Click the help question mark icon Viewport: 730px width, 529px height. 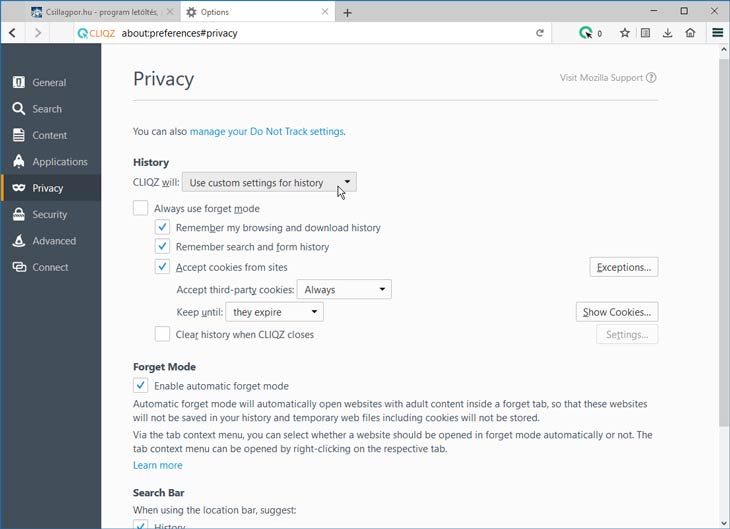(651, 78)
